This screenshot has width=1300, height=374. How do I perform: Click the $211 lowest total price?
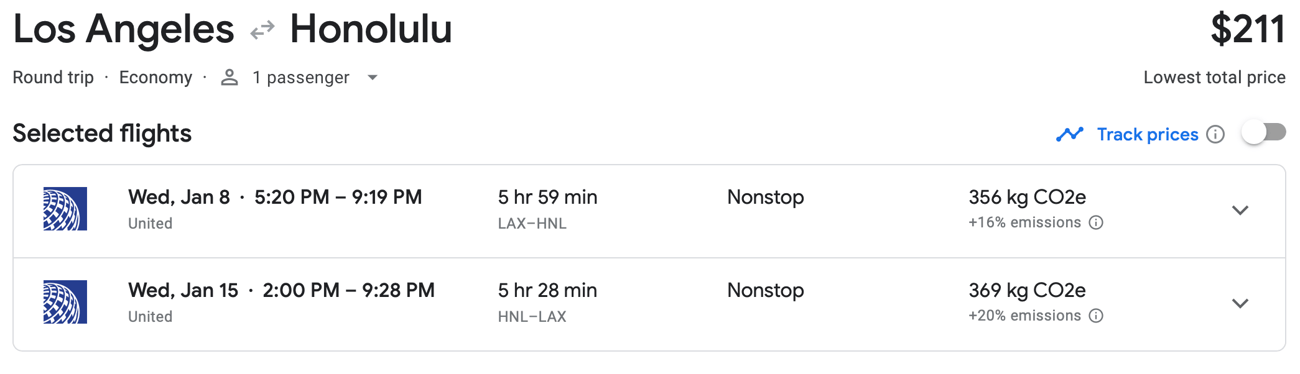tap(1247, 30)
